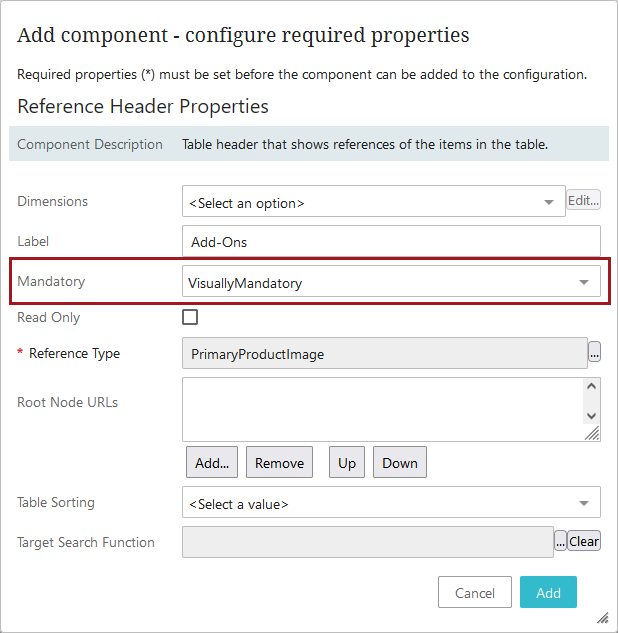Screen dimensions: 618x633
Task: Toggle the Read Only checkbox
Action: (190, 317)
